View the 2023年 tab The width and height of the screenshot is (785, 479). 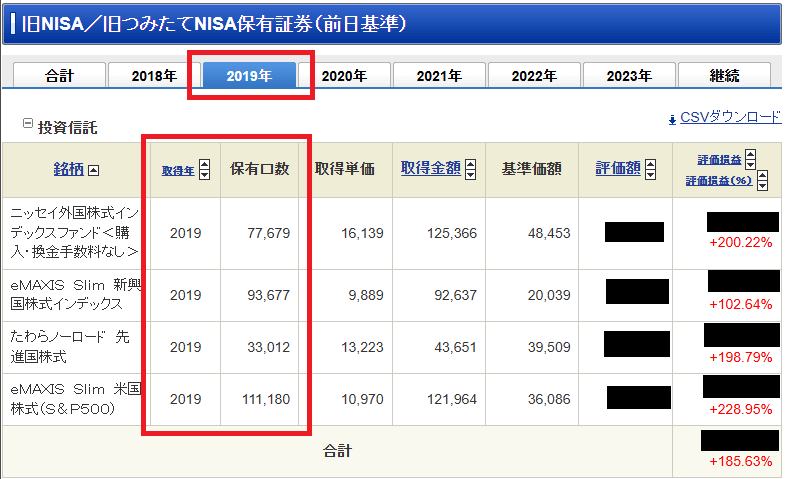pyautogui.click(x=629, y=76)
